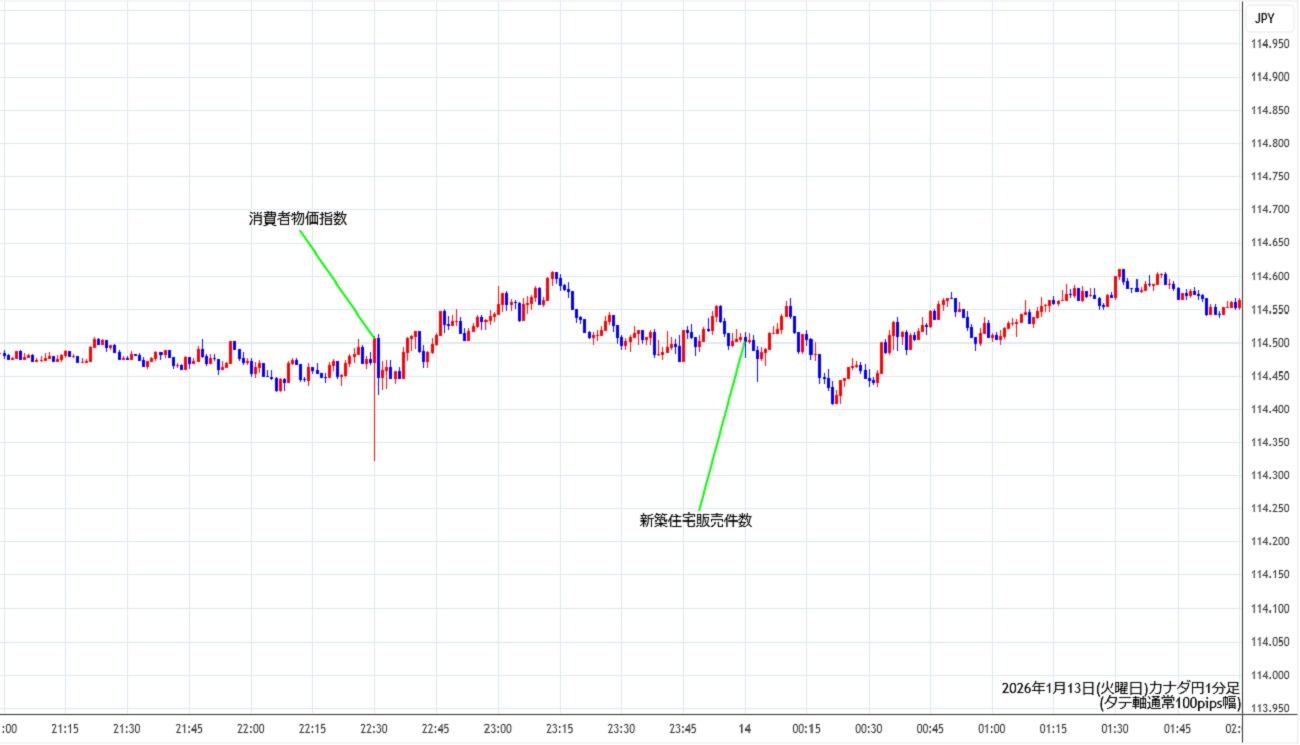Viewport: 1300px width, 745px height.
Task: Click the タテ軸通常100pips幅 note text
Action: click(1170, 703)
